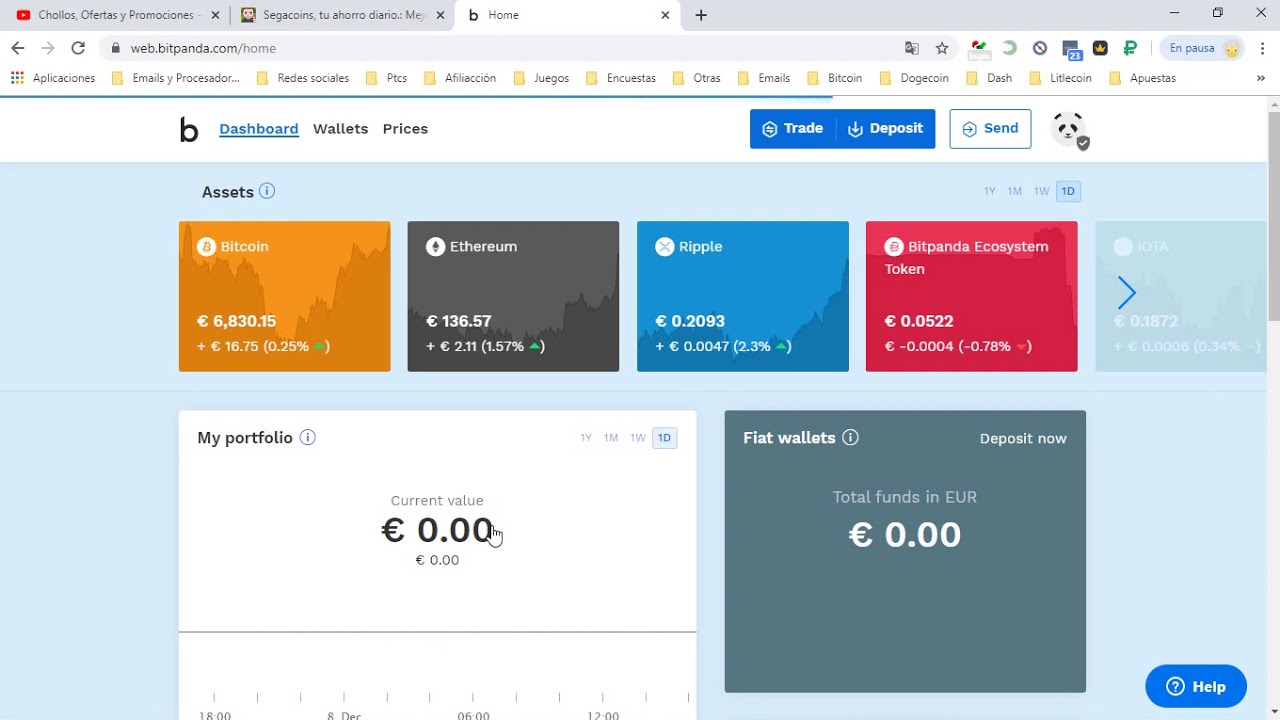Expand the hidden bookmarks overflow chevron
The width and height of the screenshot is (1280, 720).
1260,78
